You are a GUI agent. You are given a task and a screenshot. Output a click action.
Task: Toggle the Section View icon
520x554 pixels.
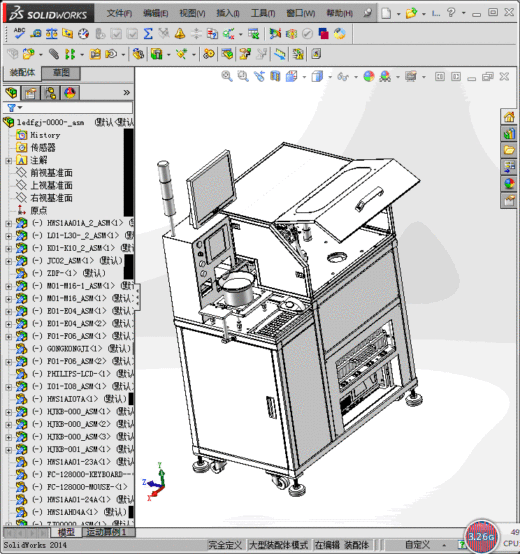(x=275, y=76)
